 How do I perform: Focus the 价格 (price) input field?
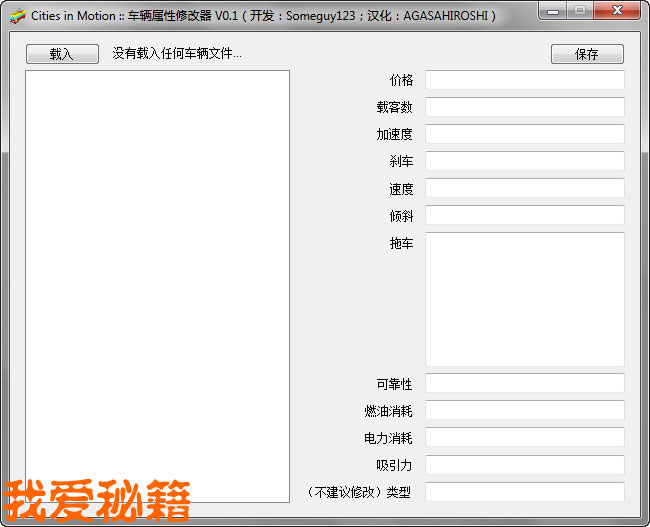point(524,80)
